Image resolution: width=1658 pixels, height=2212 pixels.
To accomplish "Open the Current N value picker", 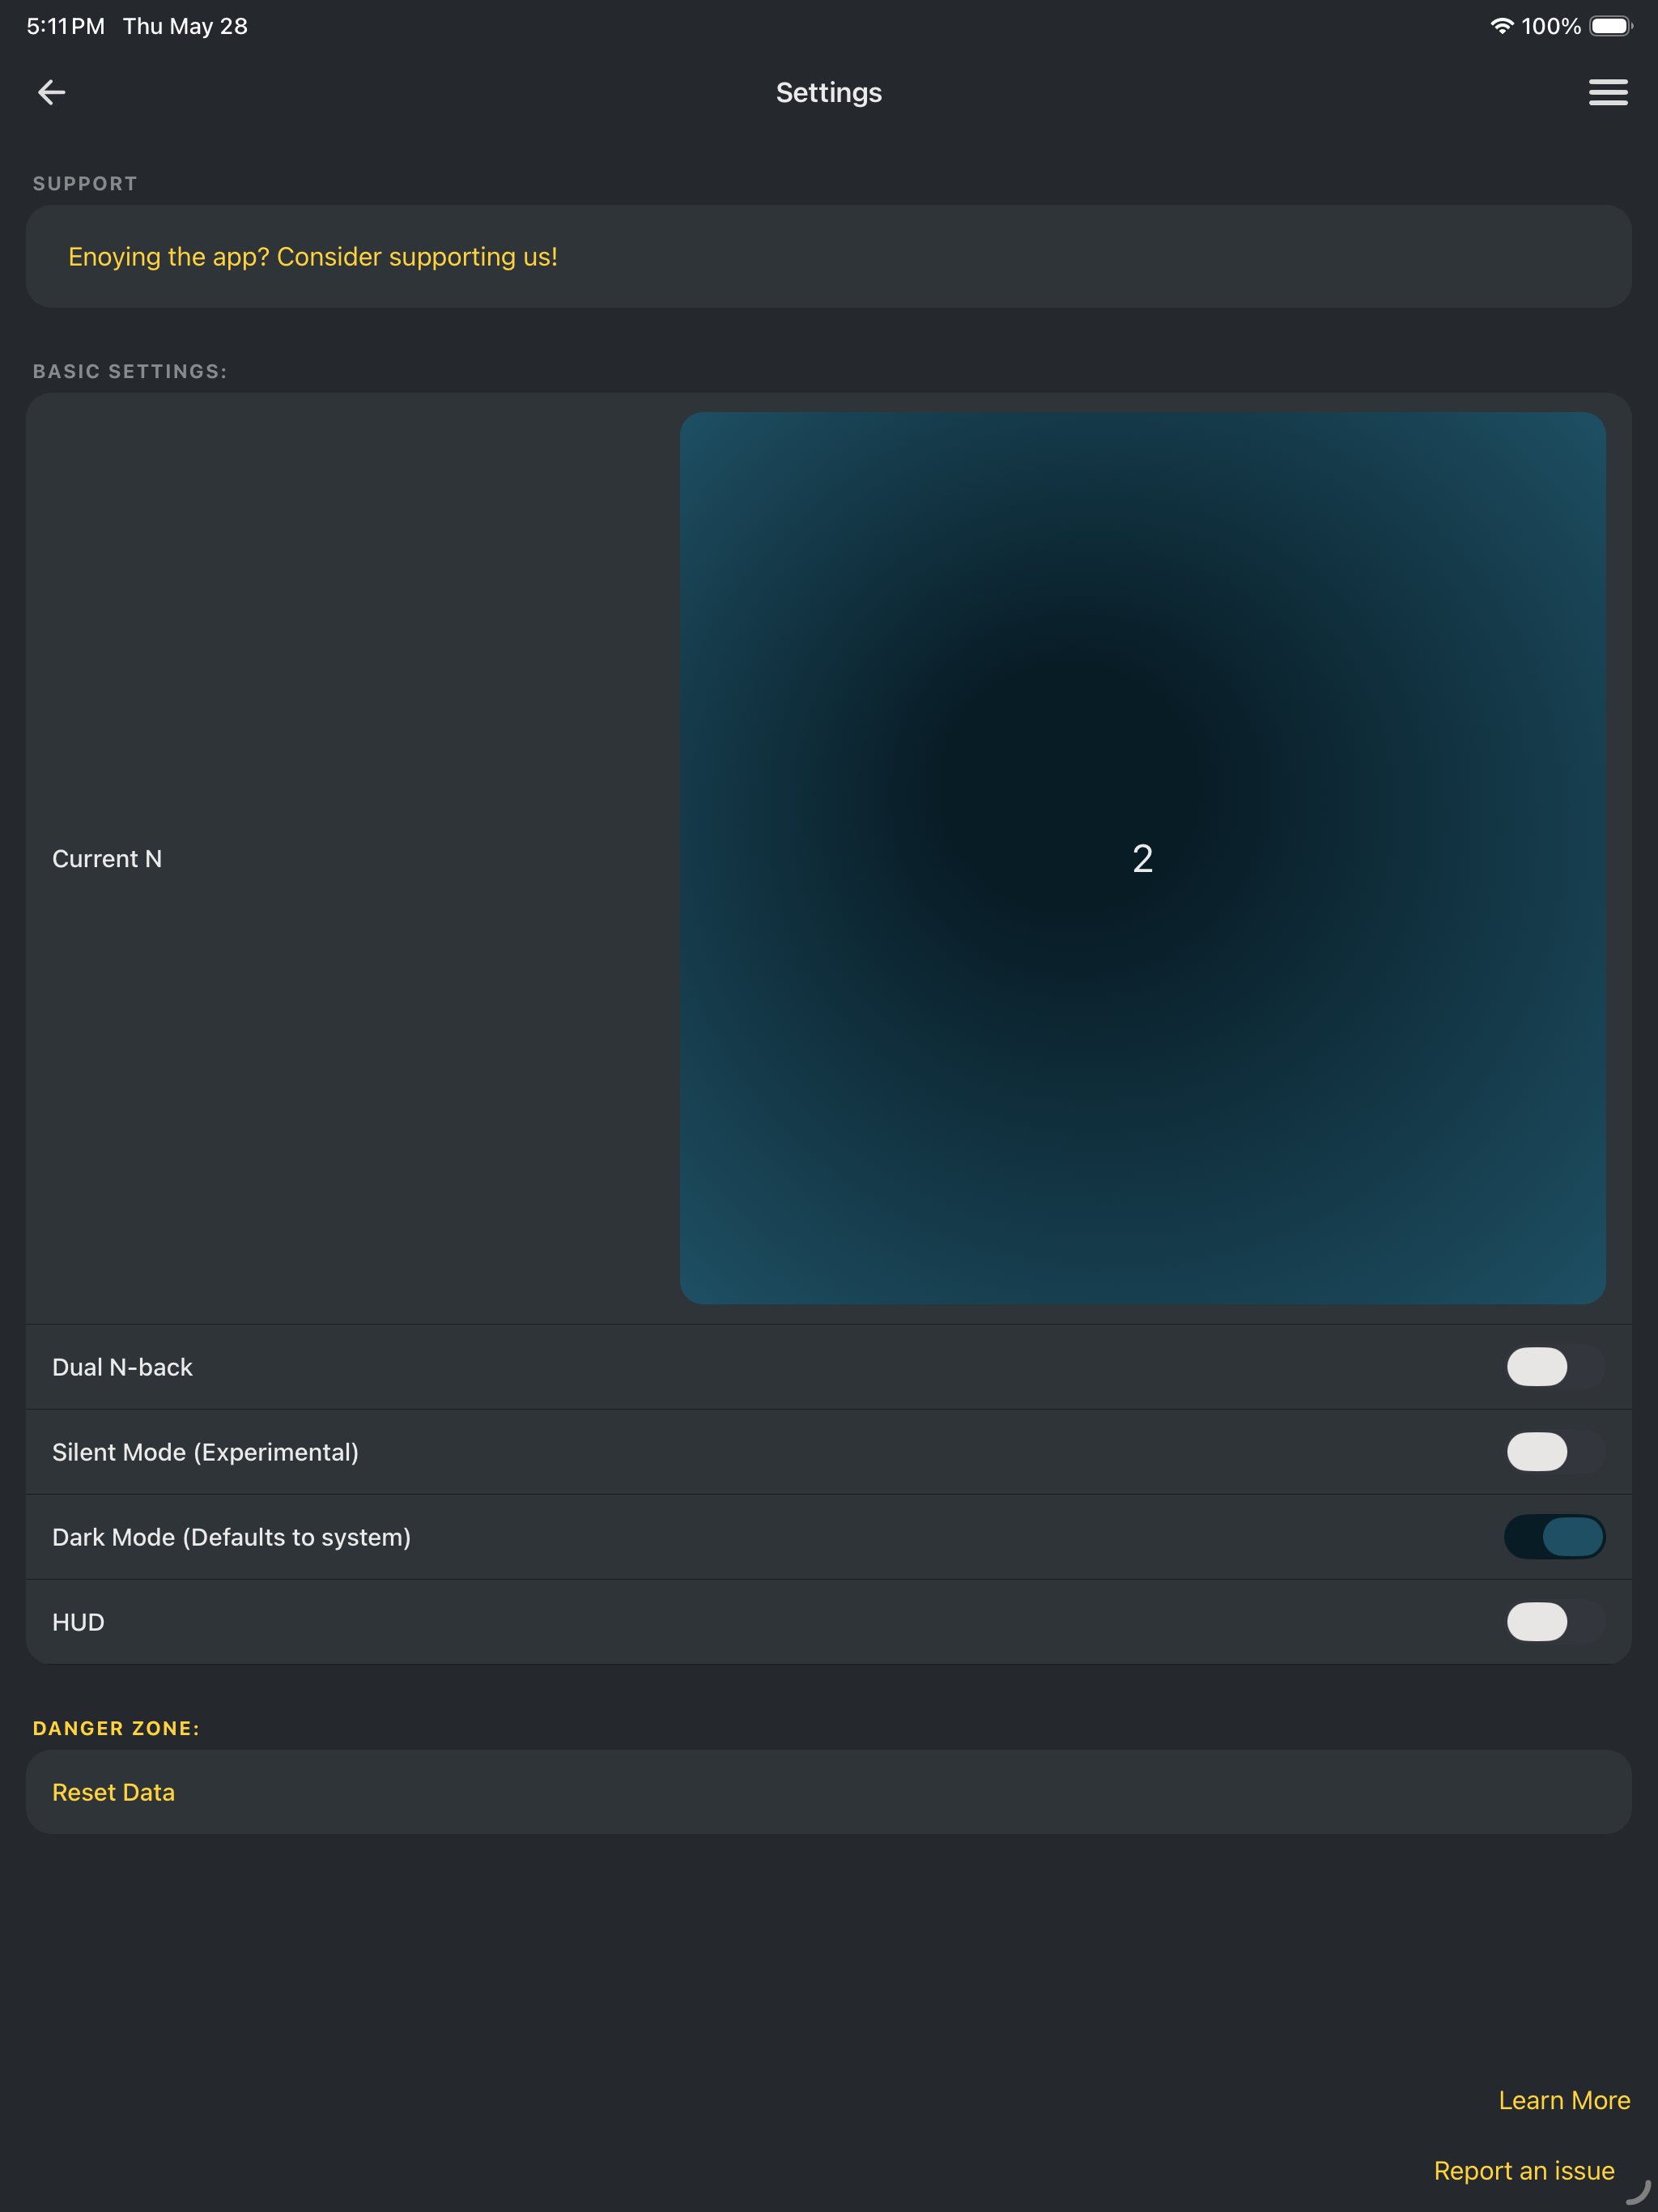I will [x=1143, y=858].
